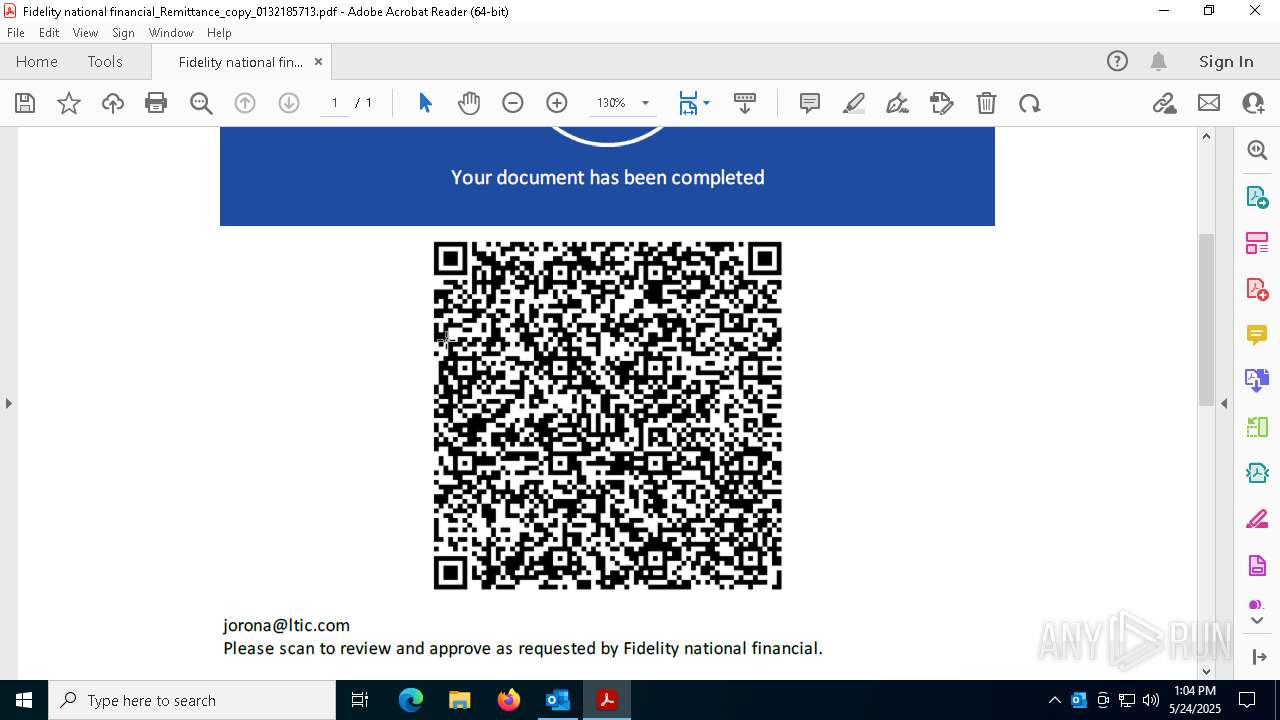The image size is (1280, 720).
Task: Open the Help menu
Action: pyautogui.click(x=219, y=33)
